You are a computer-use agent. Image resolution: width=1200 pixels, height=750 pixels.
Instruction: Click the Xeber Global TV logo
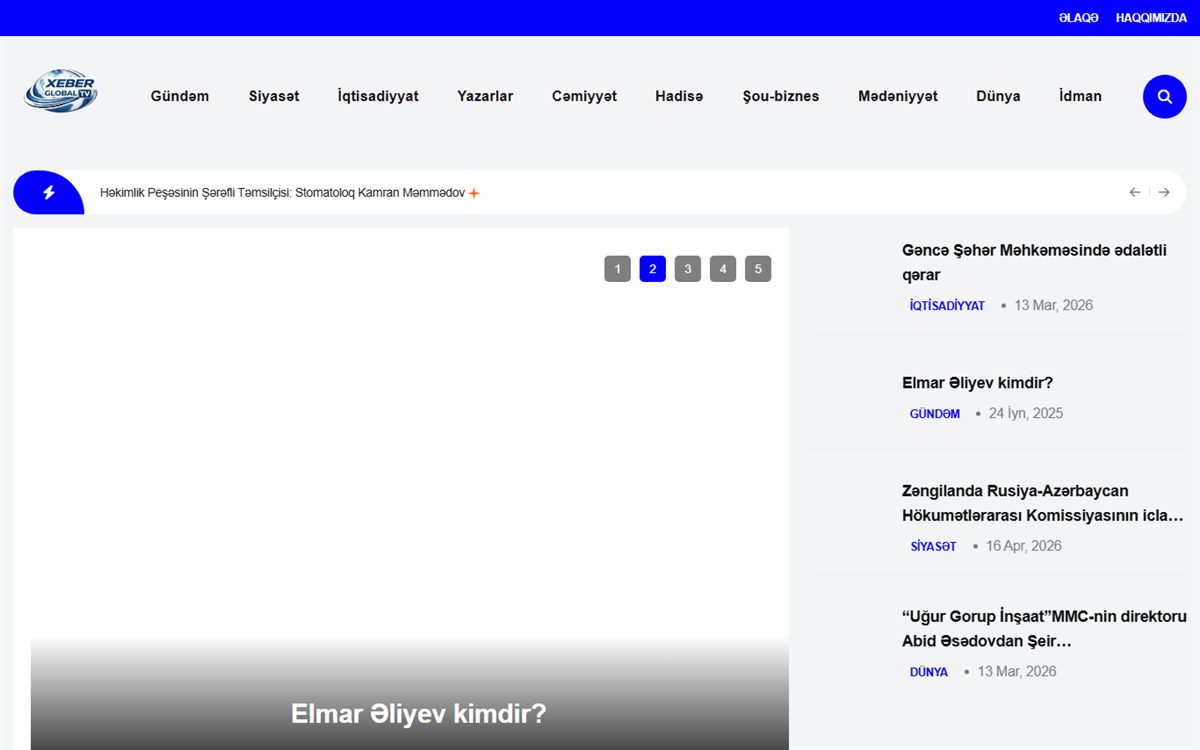[x=60, y=91]
